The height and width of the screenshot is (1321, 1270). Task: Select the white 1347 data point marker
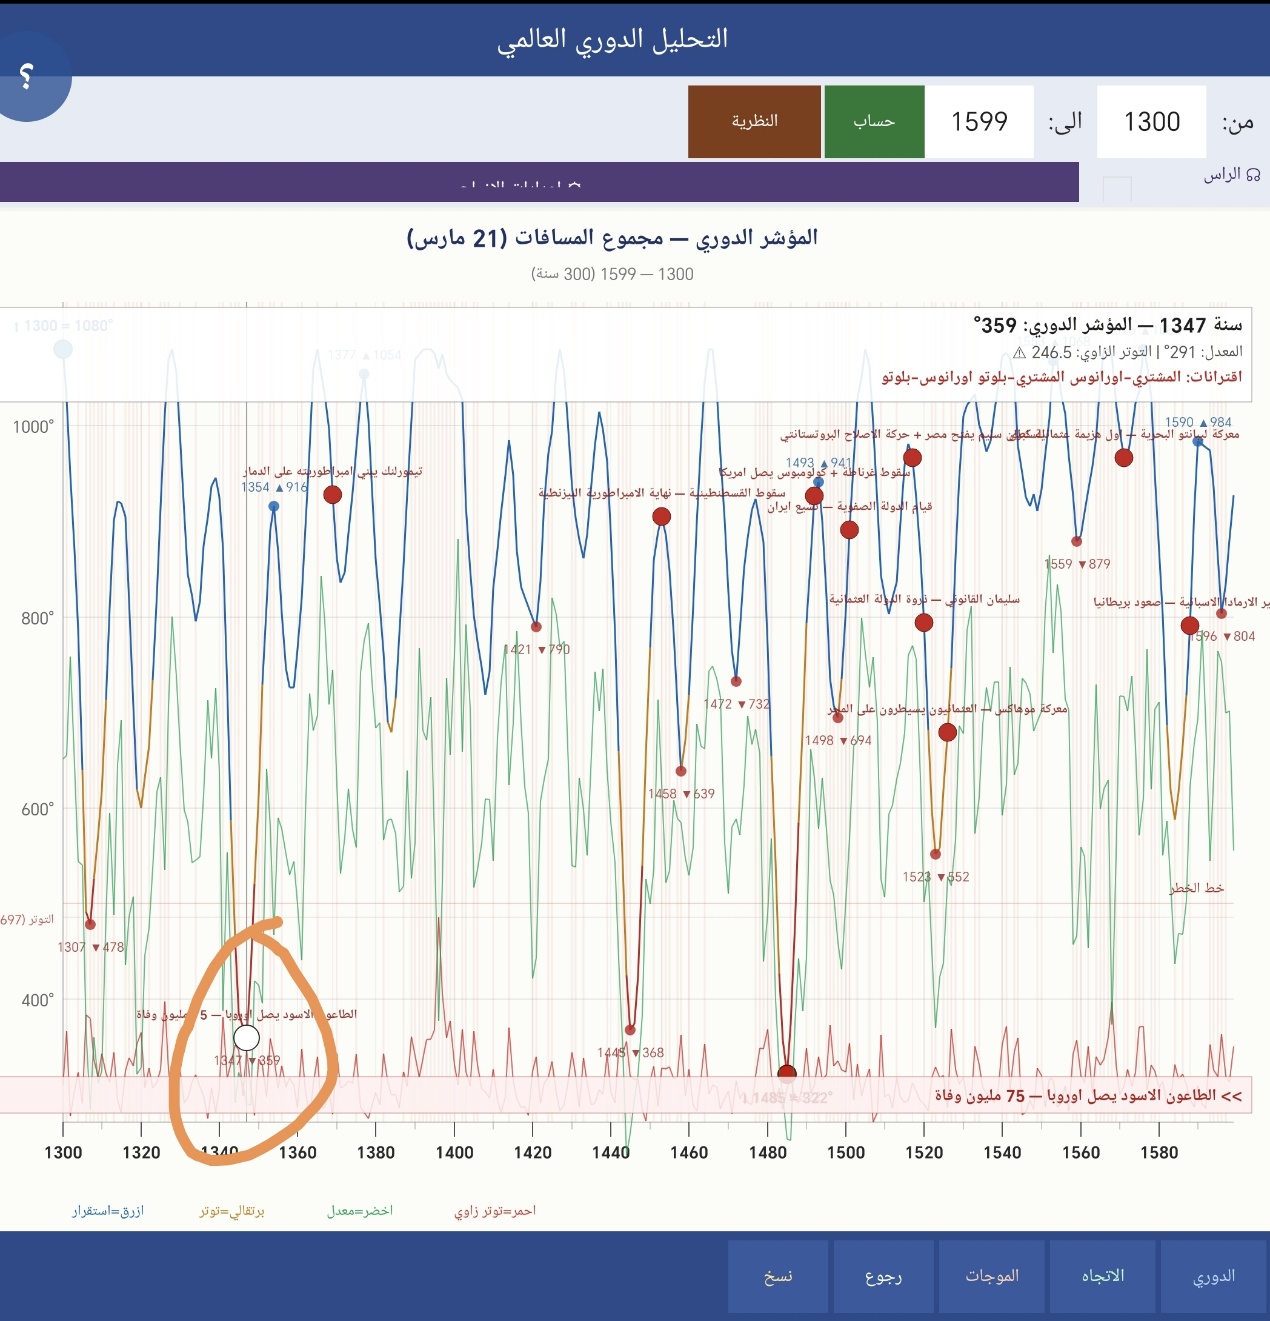[246, 1037]
